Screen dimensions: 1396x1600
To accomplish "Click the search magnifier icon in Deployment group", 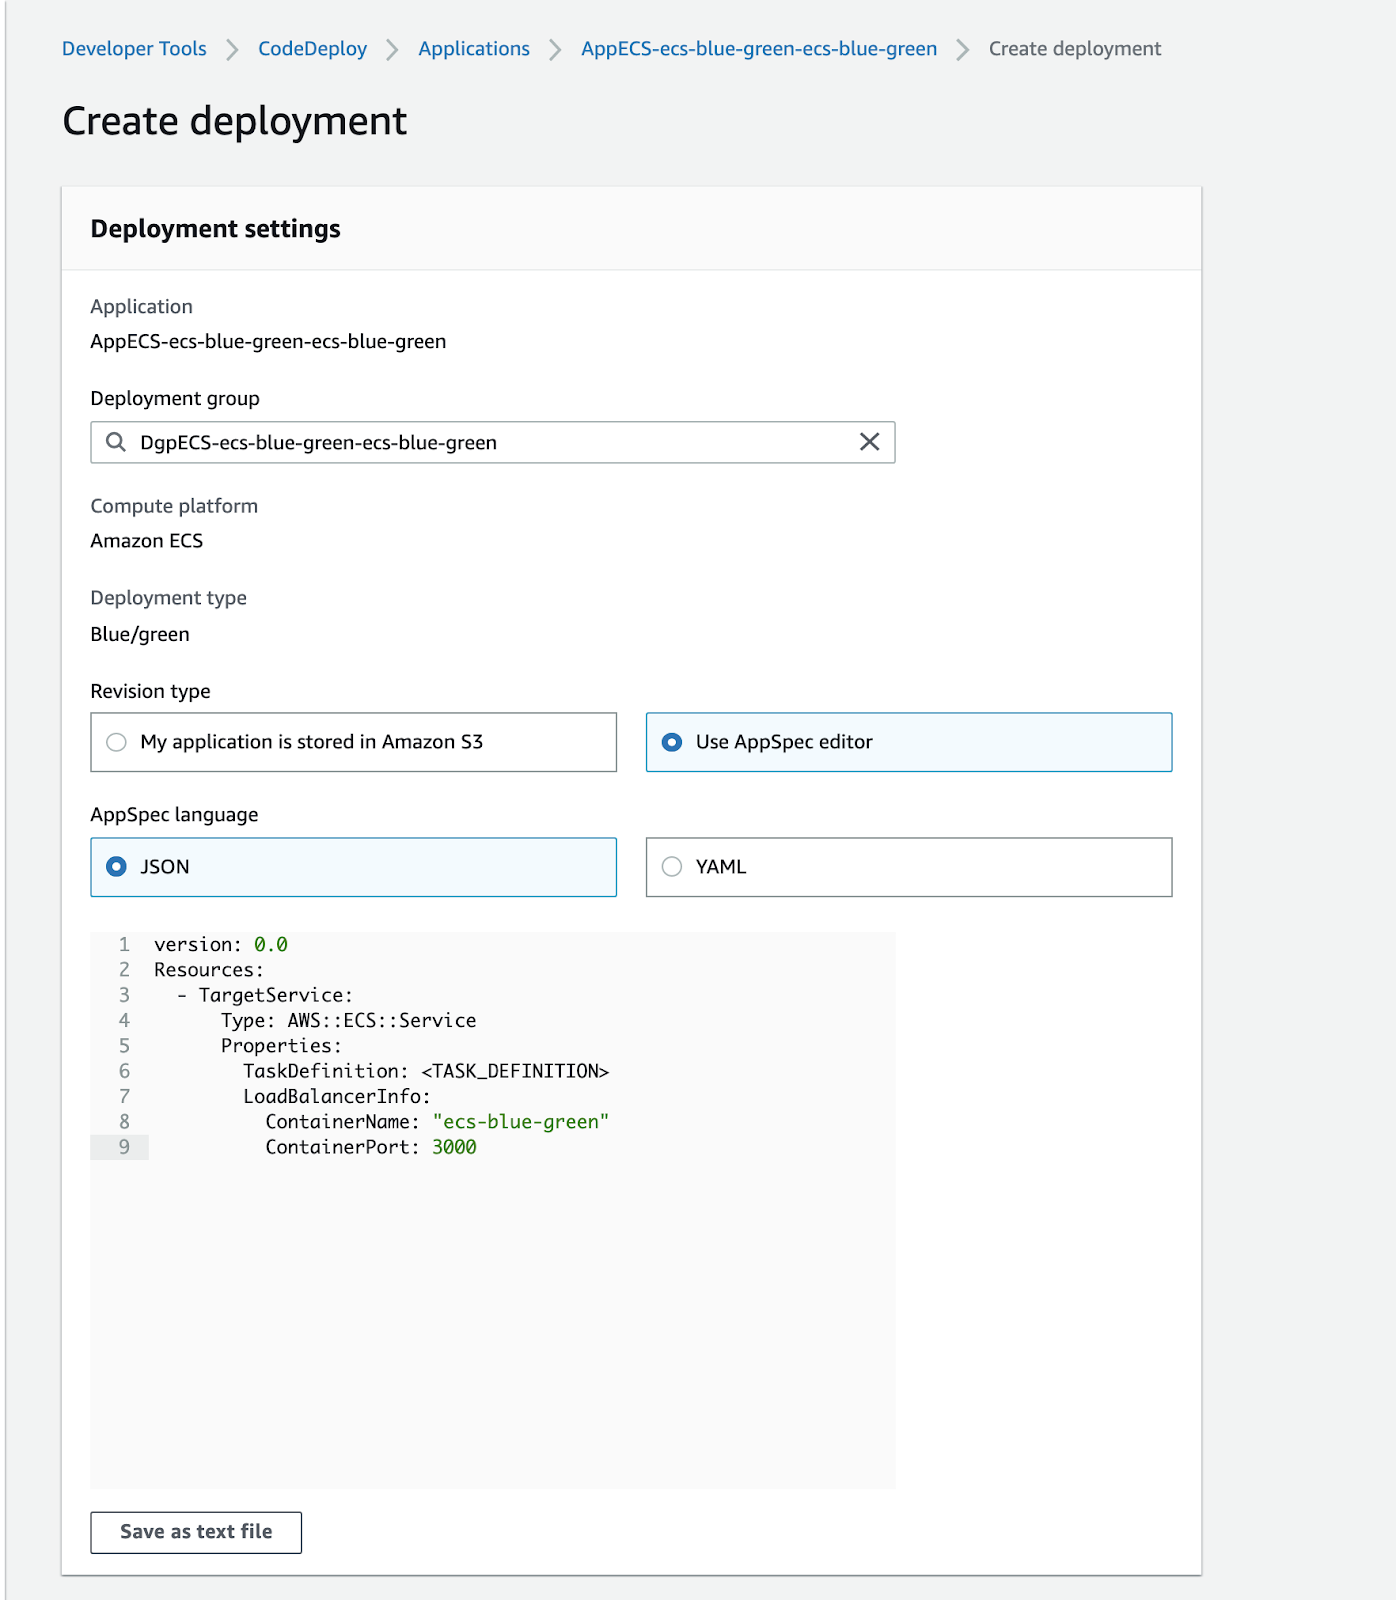I will coord(116,442).
